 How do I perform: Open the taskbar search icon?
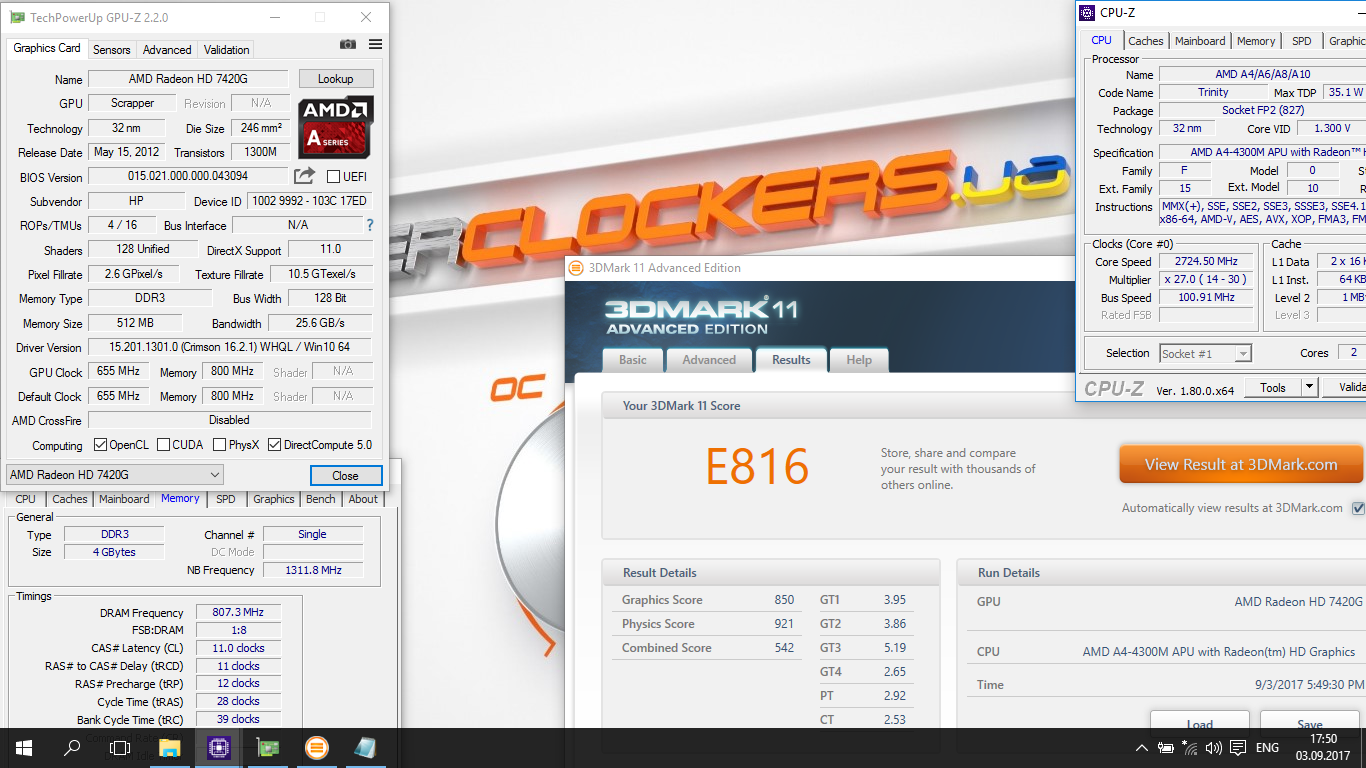click(x=72, y=747)
